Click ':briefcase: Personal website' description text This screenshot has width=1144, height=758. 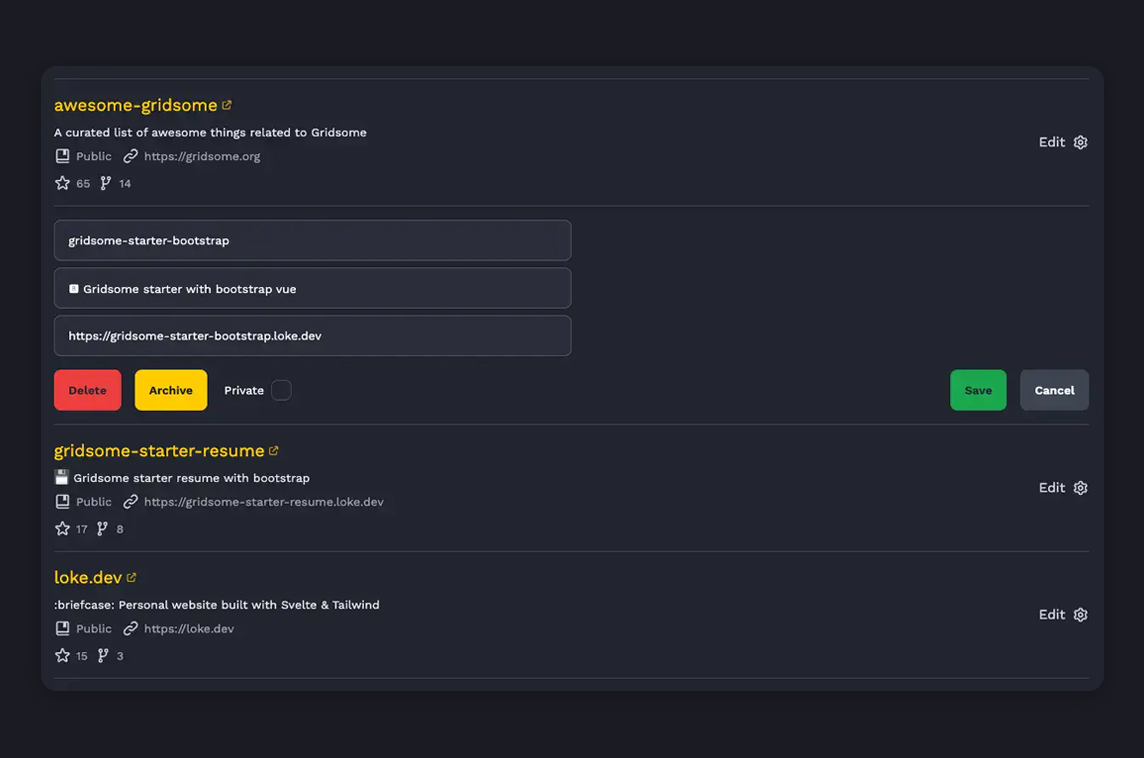(x=217, y=605)
